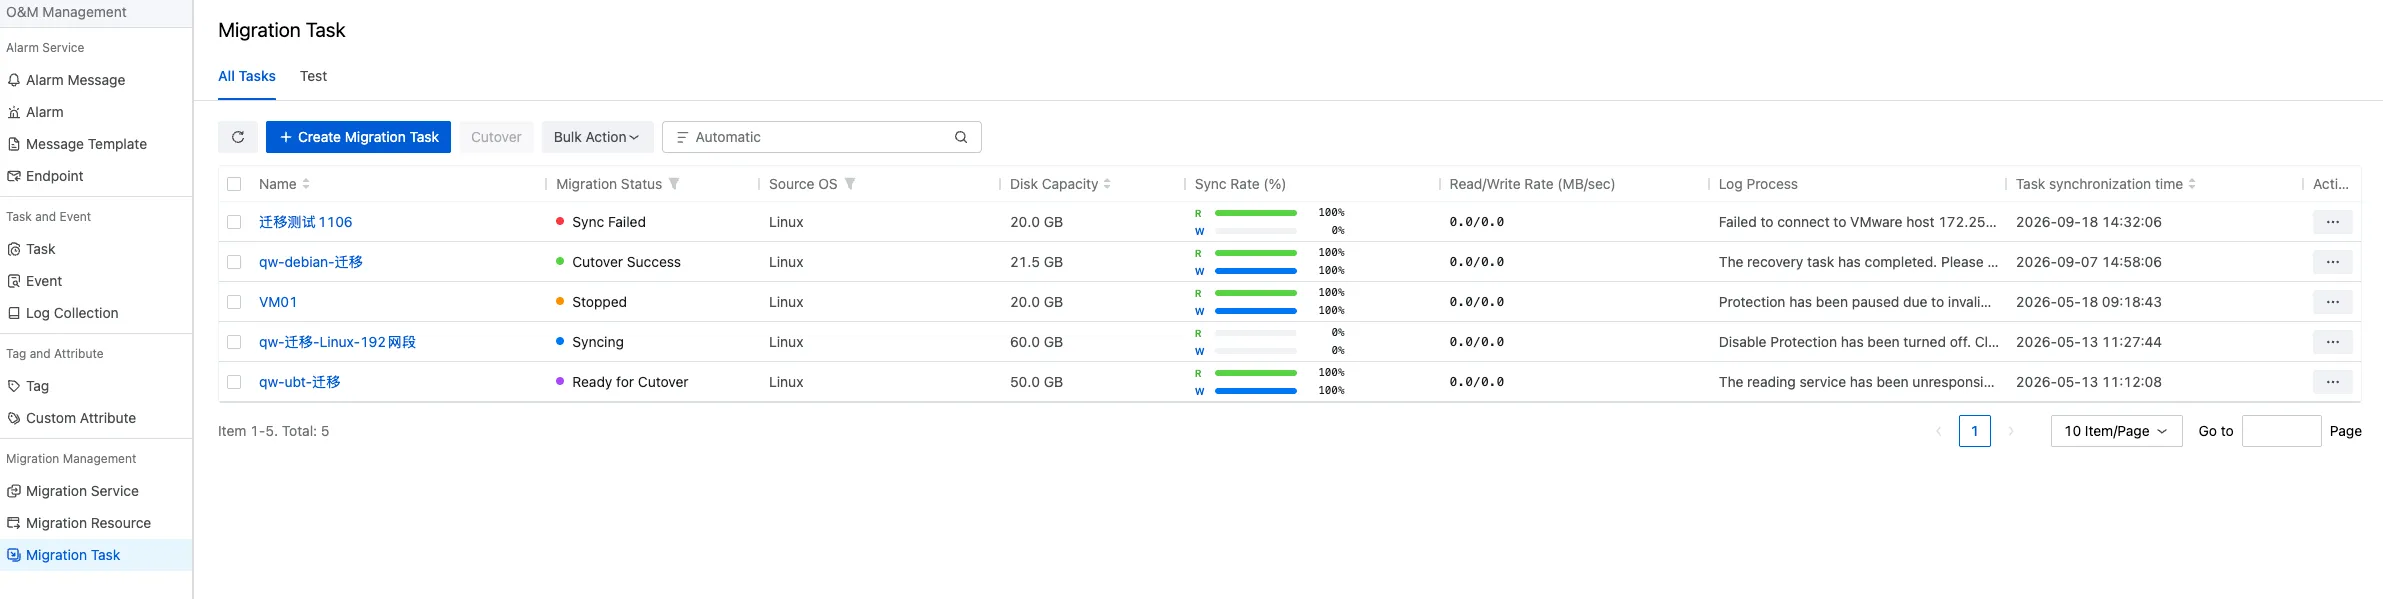2383x599 pixels.
Task: Open the 迁移测试1106 task link
Action: pyautogui.click(x=305, y=222)
